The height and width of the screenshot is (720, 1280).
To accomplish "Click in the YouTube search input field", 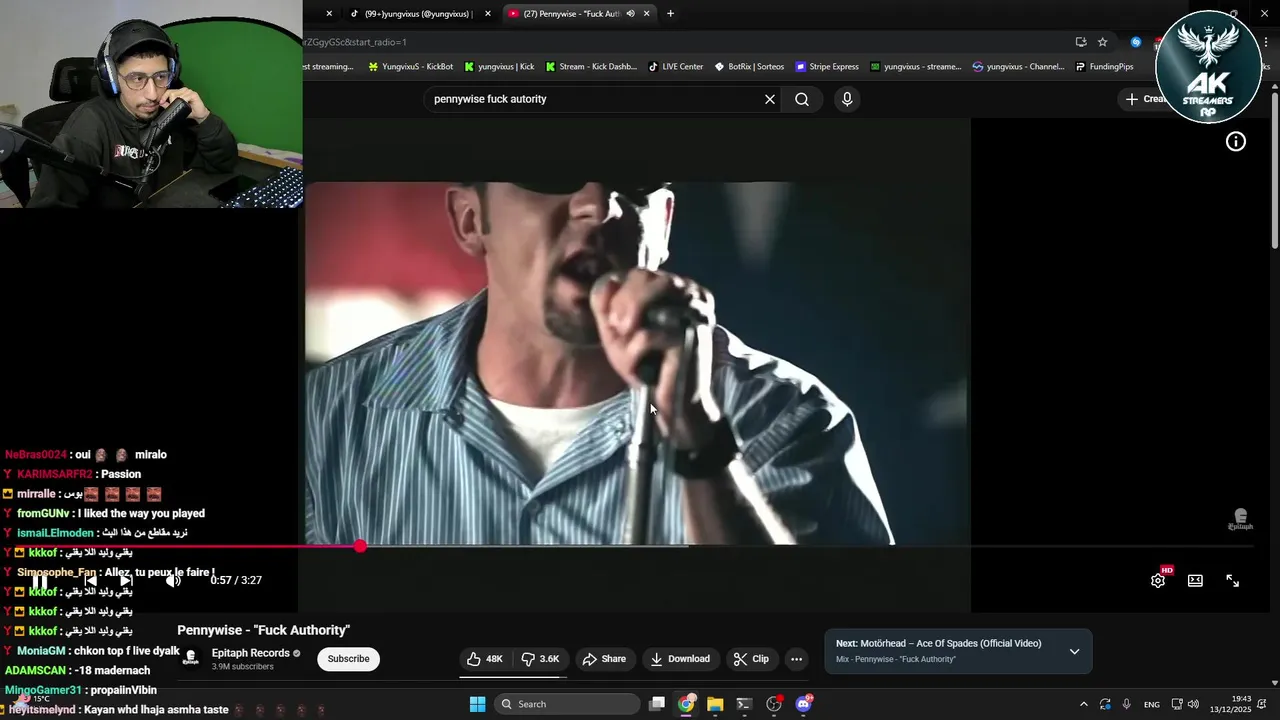I will [x=595, y=99].
